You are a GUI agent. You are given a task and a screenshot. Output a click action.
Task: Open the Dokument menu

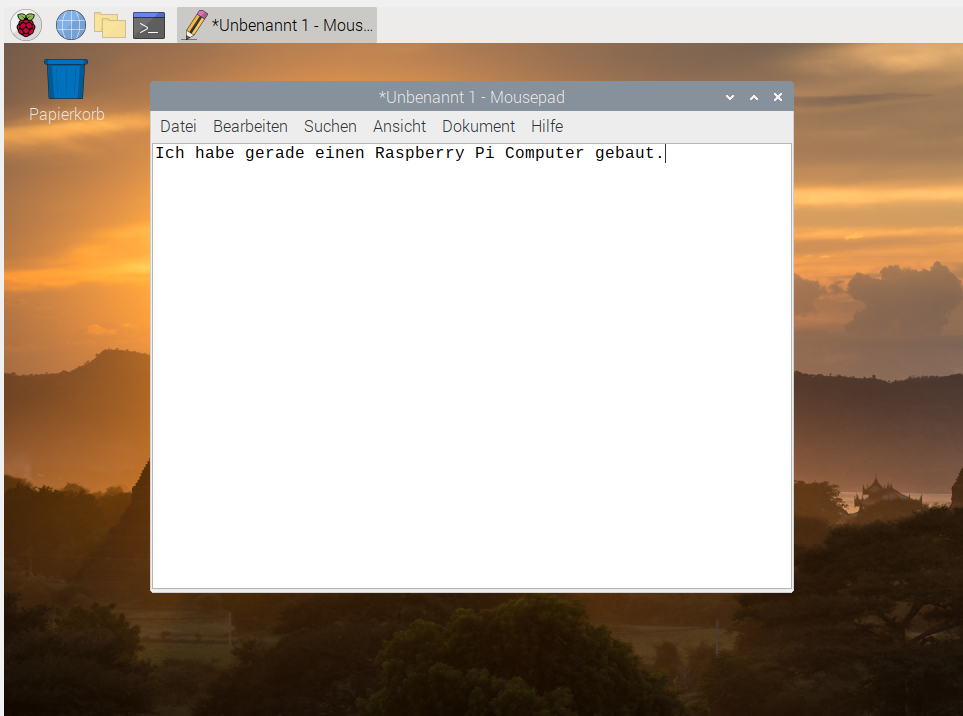[x=478, y=126]
